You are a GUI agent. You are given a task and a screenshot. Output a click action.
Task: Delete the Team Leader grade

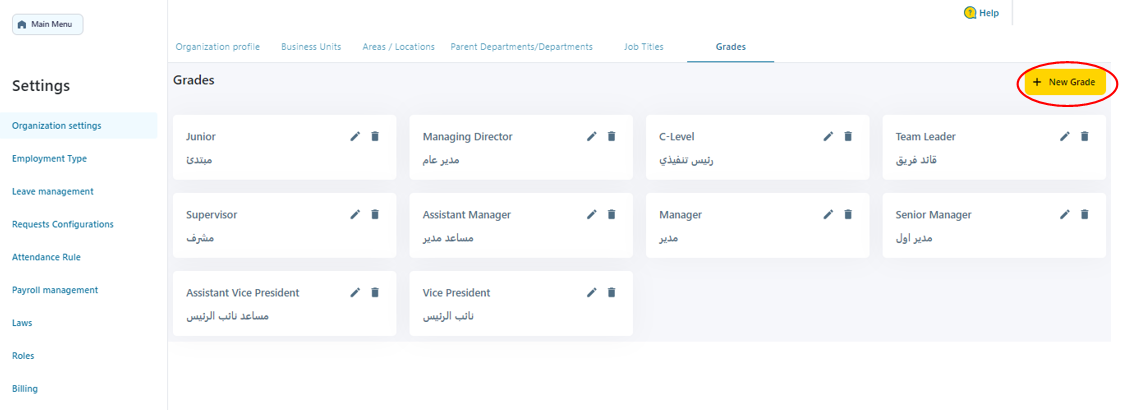[x=1085, y=137]
